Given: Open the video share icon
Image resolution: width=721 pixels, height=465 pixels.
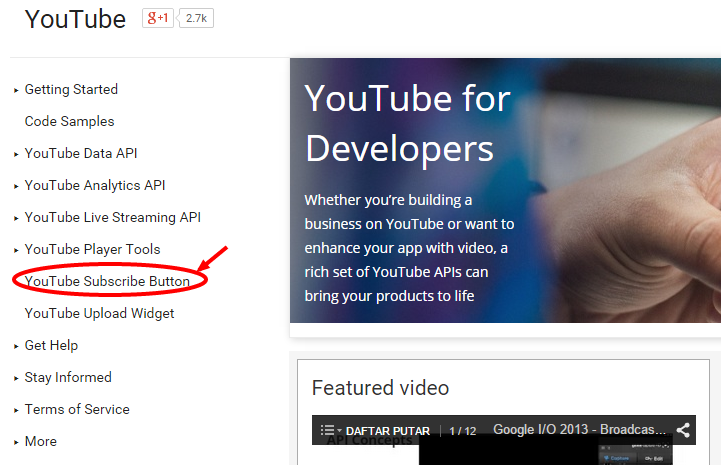Looking at the screenshot, I should (x=683, y=430).
